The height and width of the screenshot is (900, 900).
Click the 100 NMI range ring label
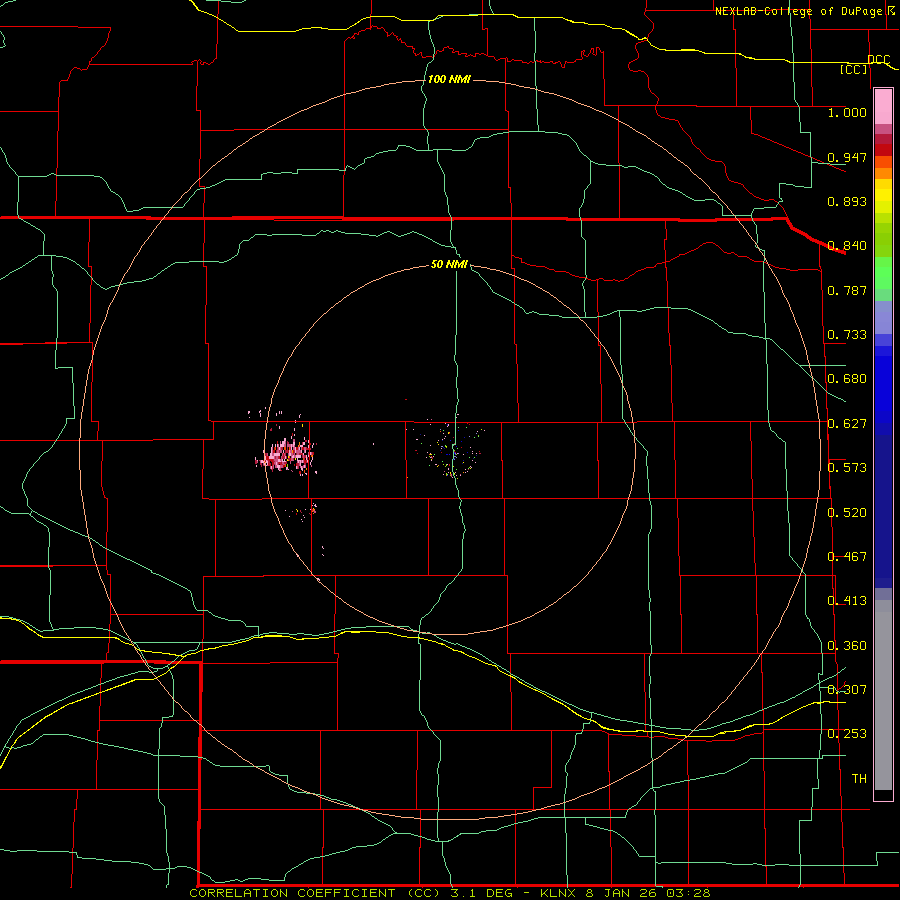[x=449, y=79]
